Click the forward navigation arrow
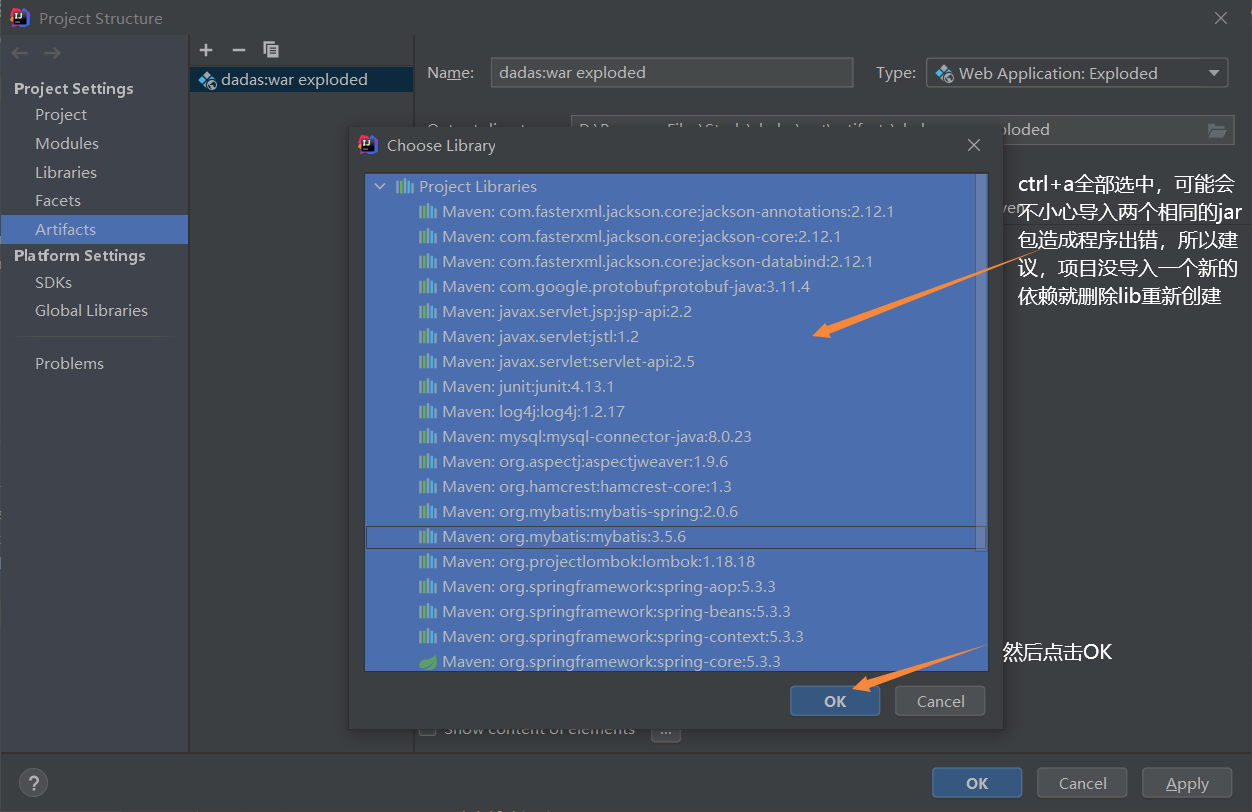The width and height of the screenshot is (1252, 812). coord(52,53)
